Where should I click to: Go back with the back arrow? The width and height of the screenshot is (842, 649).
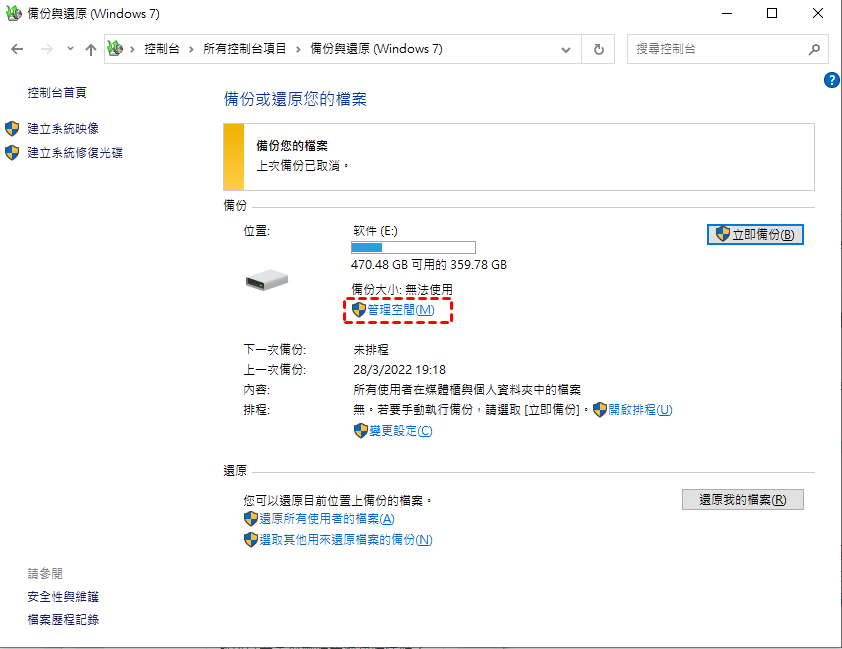point(17,49)
